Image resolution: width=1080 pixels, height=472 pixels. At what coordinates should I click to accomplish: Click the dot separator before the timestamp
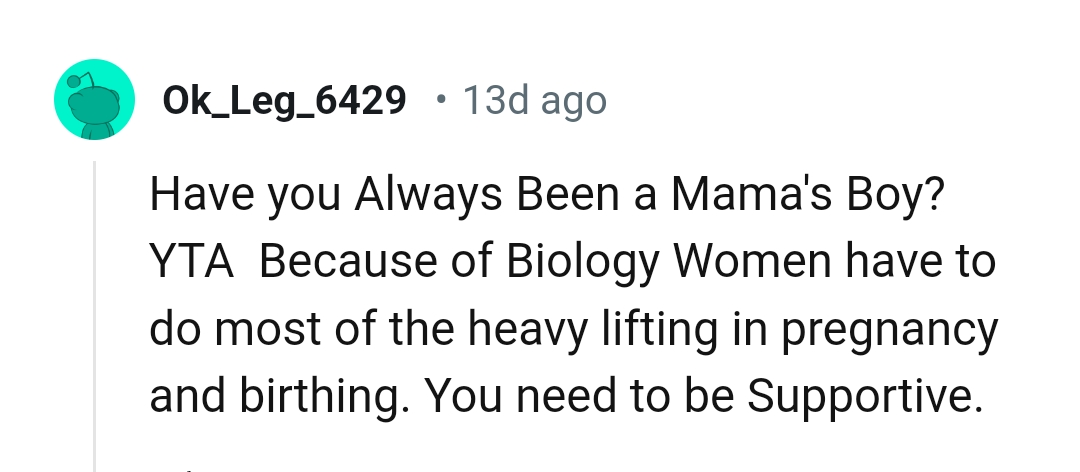(x=441, y=100)
